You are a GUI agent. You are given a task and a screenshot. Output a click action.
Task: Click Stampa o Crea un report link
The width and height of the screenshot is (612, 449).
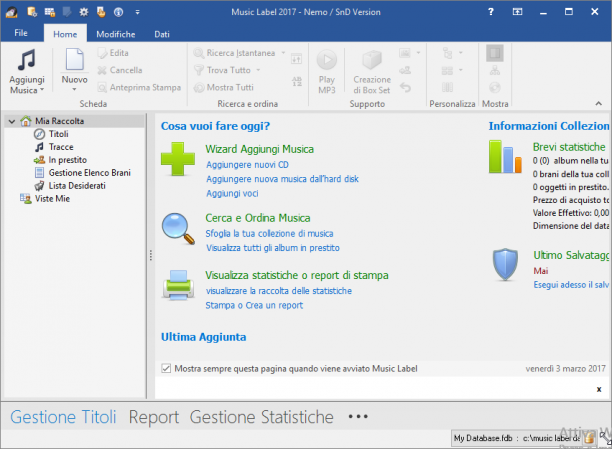(254, 305)
